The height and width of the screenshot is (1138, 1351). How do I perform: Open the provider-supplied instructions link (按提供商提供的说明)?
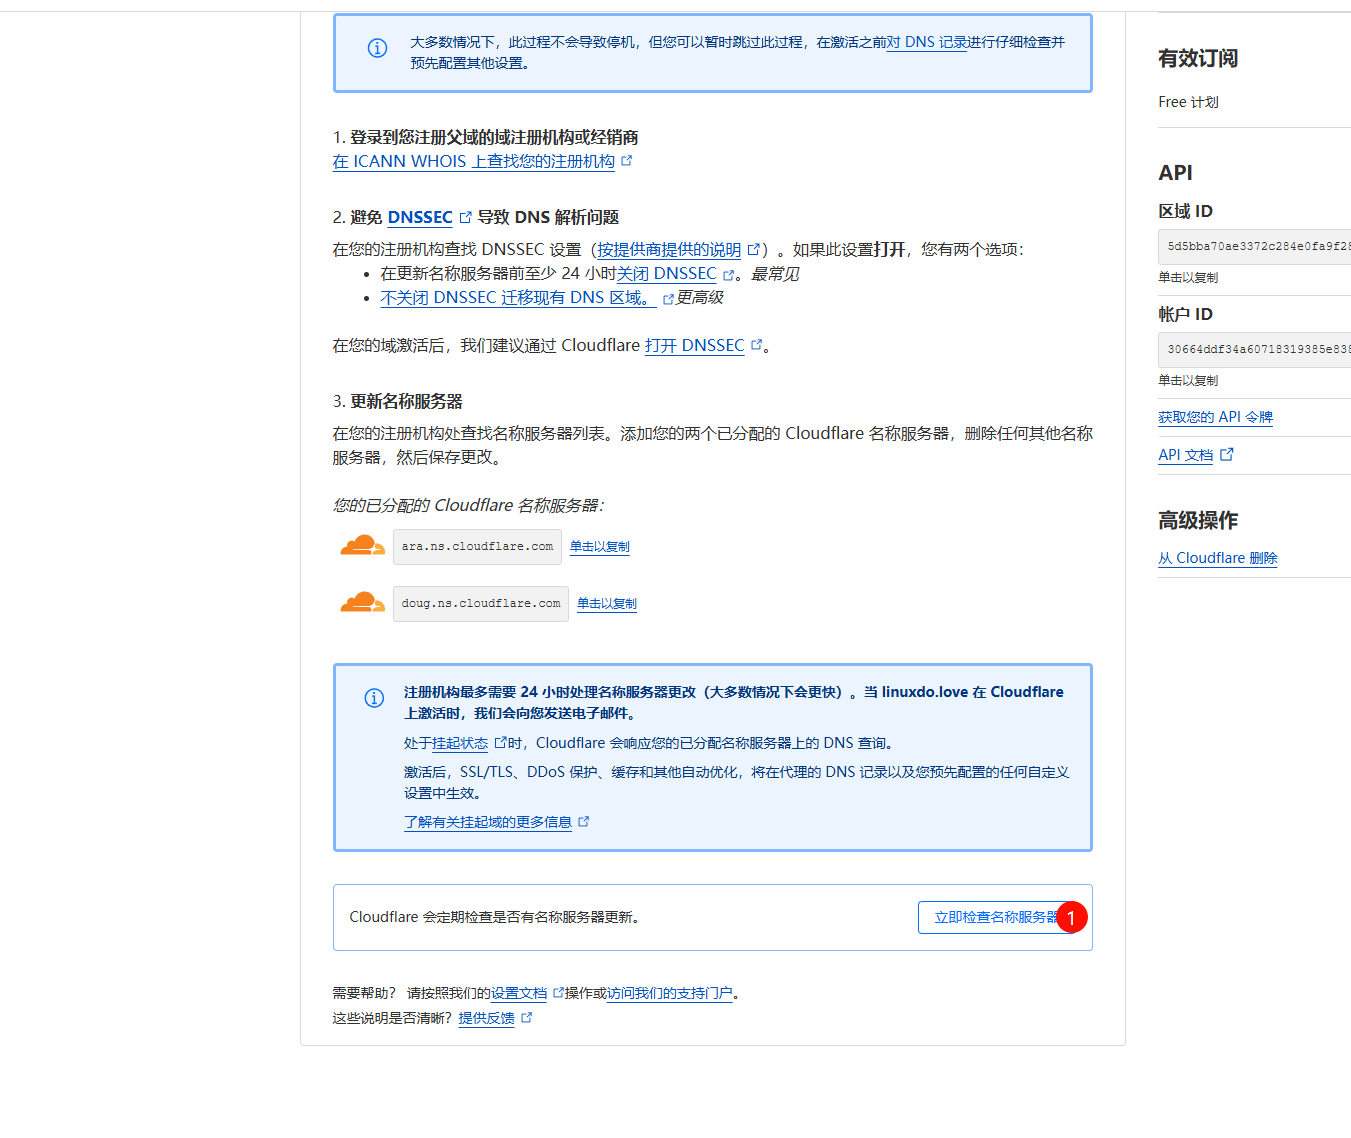(669, 249)
